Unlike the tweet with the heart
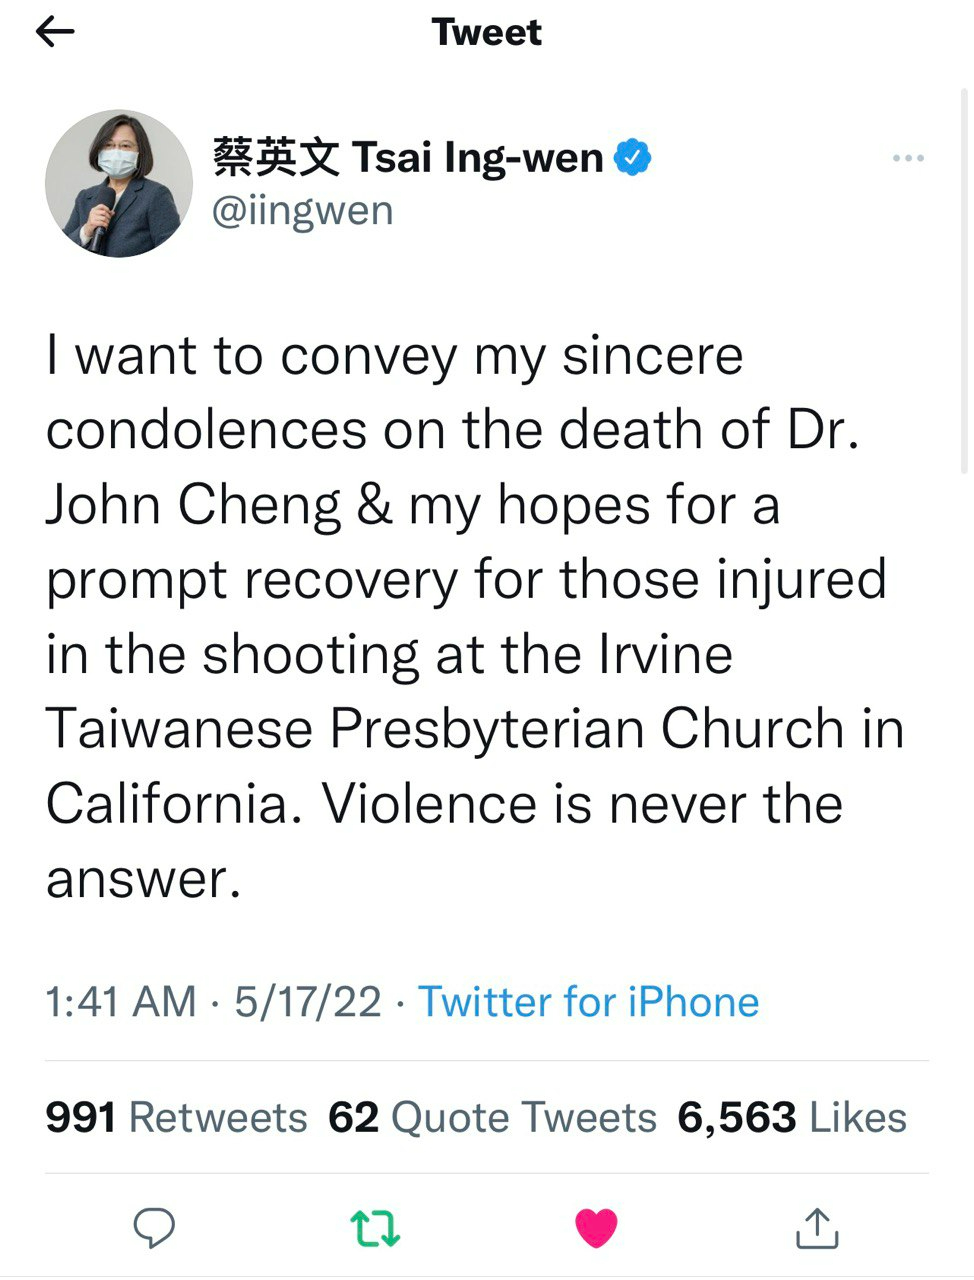974x1280 pixels. (596, 1228)
